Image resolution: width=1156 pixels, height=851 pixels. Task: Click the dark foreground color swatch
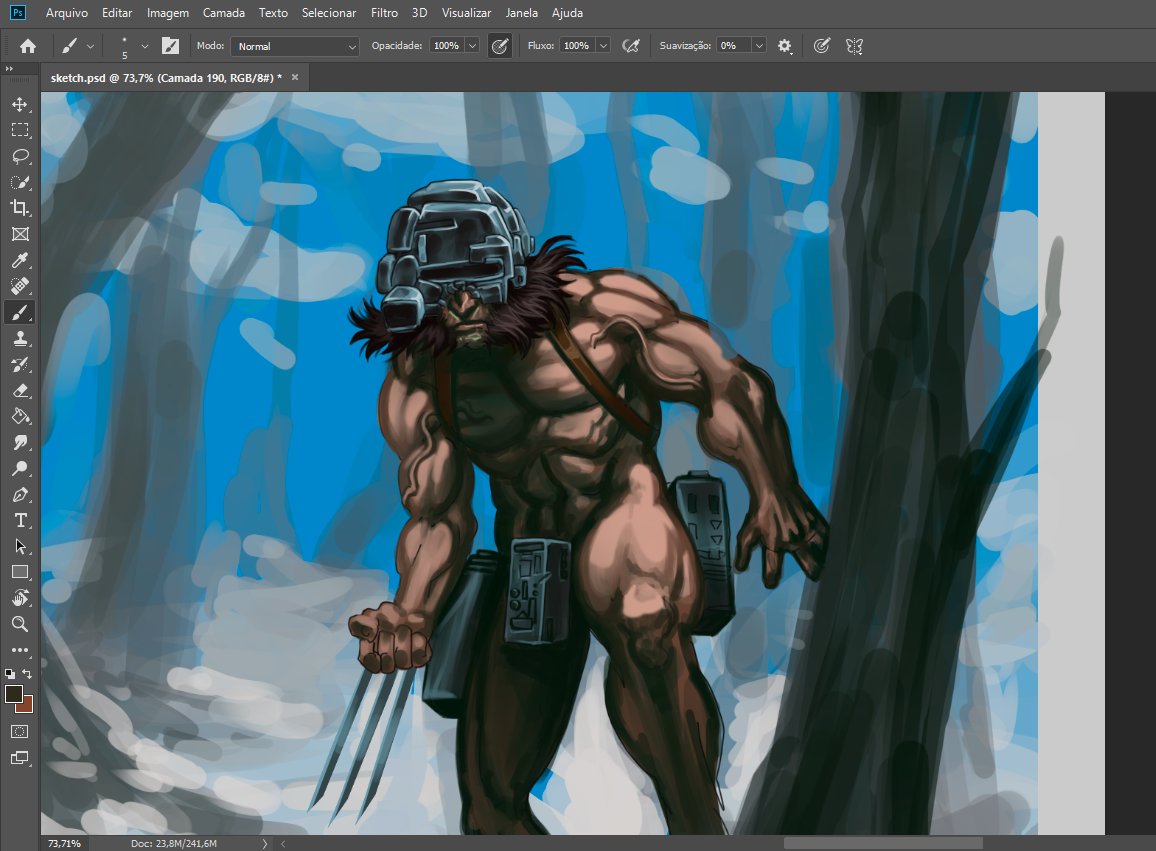pyautogui.click(x=13, y=694)
